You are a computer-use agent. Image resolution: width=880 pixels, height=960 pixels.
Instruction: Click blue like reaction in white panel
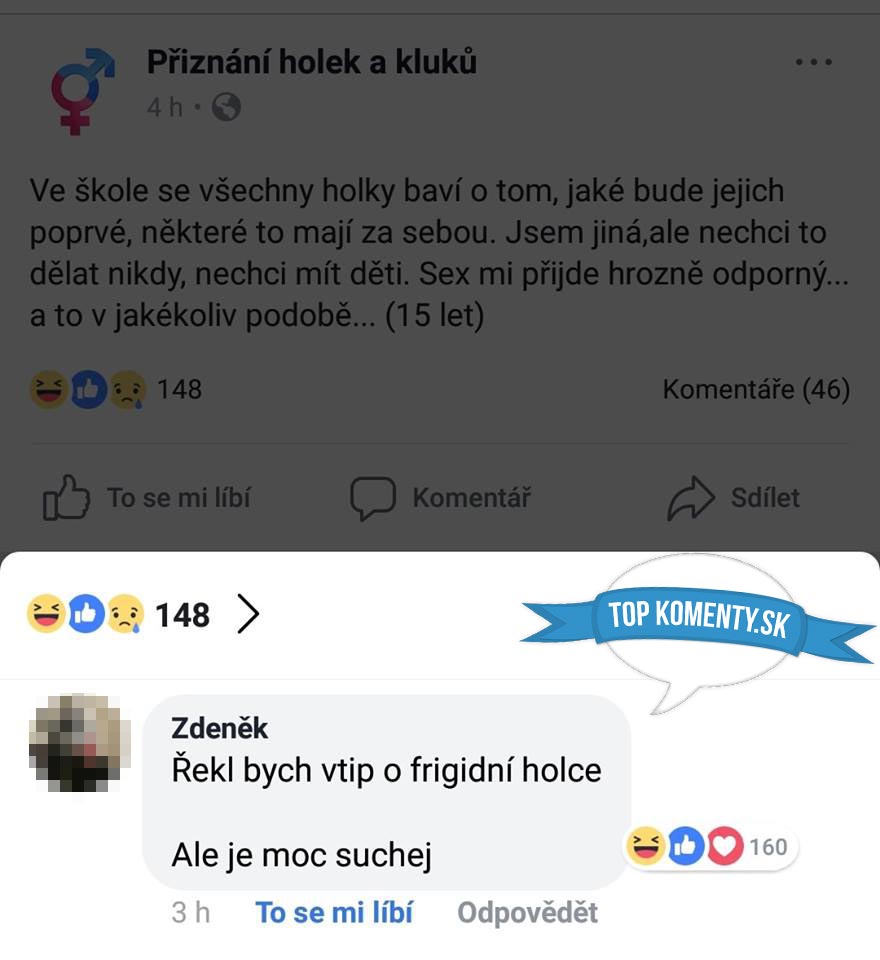(x=86, y=613)
